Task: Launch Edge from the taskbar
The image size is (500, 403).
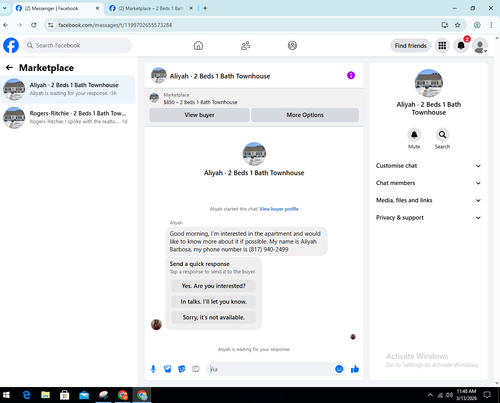Action: [x=26, y=395]
